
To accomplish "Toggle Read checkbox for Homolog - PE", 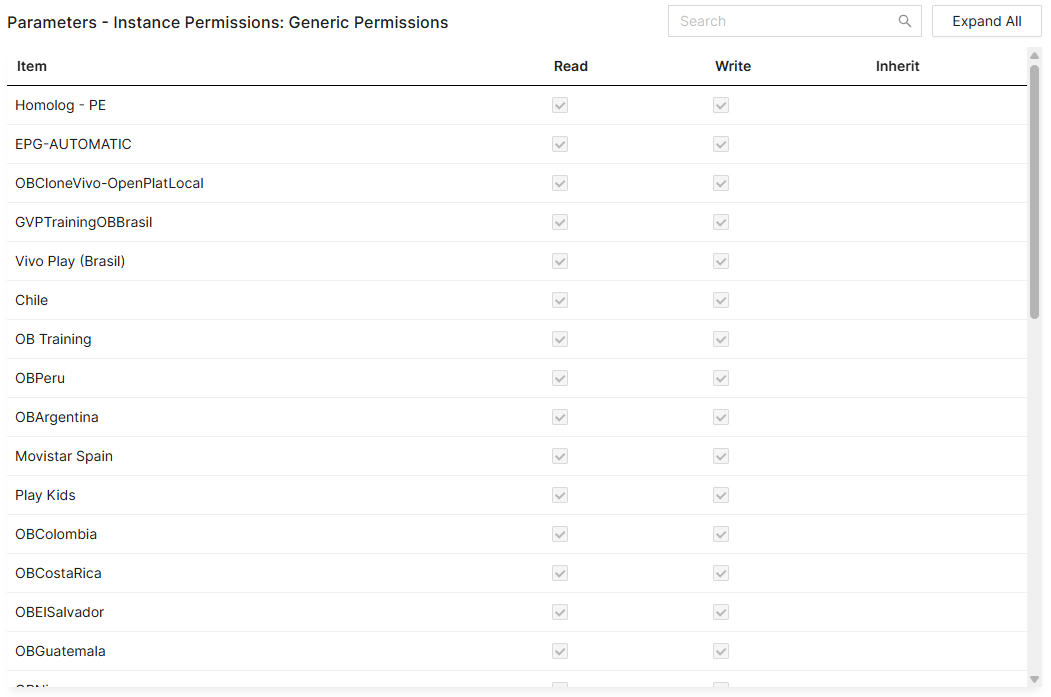I will point(560,105).
